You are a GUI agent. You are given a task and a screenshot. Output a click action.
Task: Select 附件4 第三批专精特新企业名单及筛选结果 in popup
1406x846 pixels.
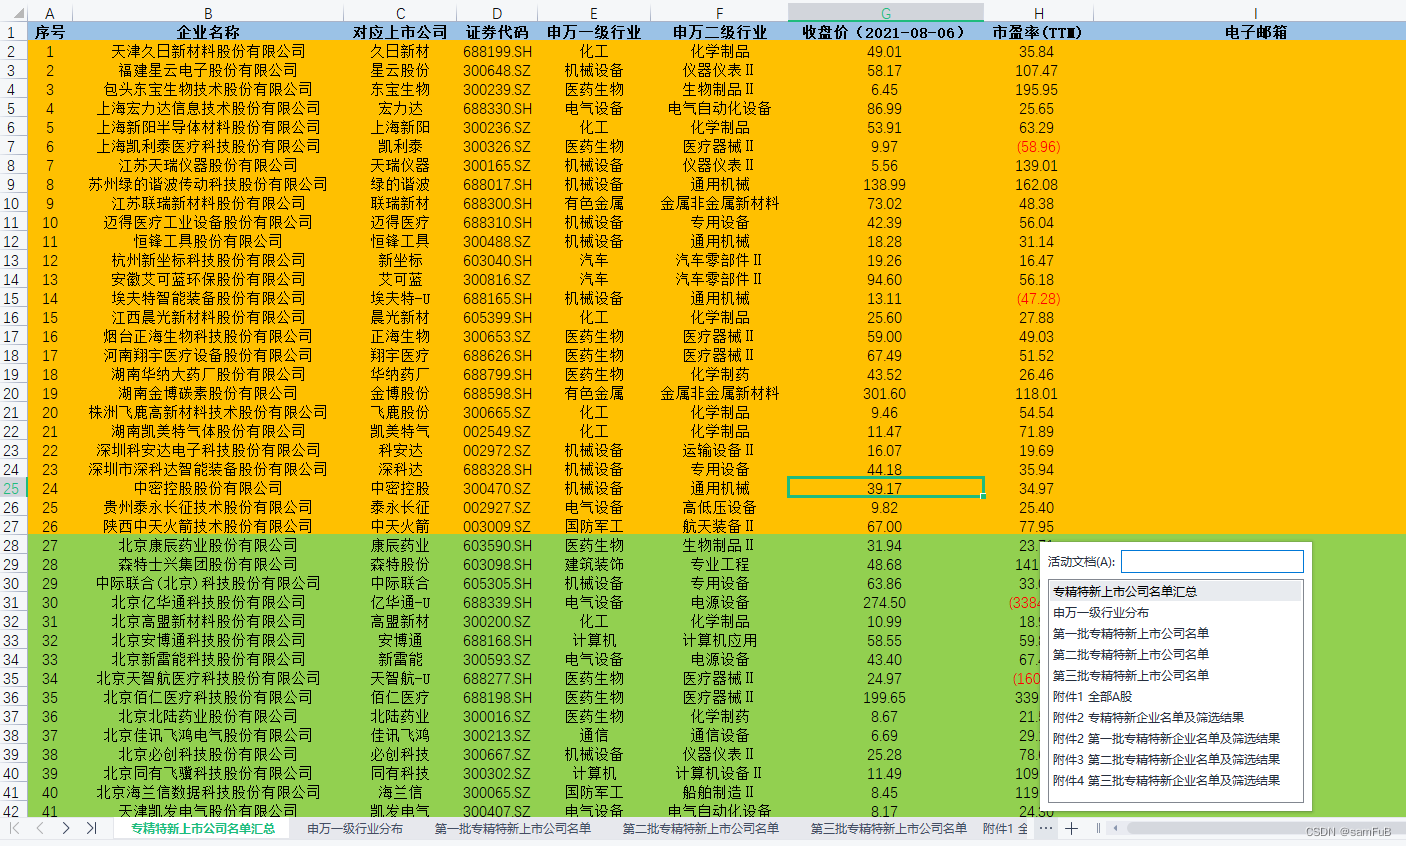pyautogui.click(x=1175, y=780)
